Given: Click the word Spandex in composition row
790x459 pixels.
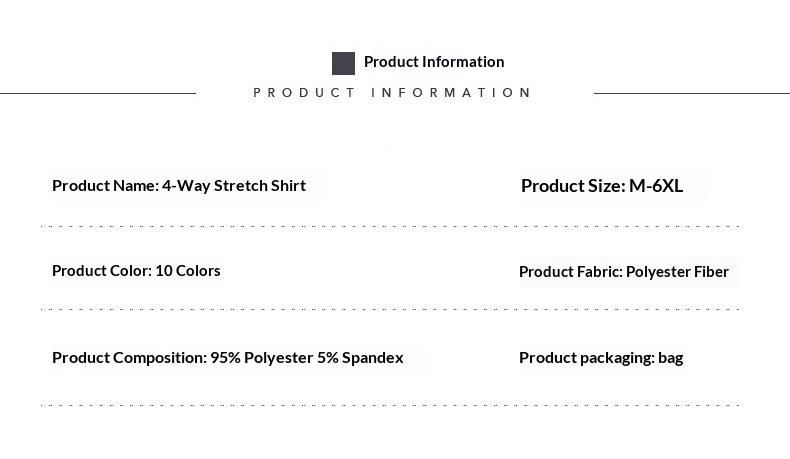Looking at the screenshot, I should pos(373,358).
